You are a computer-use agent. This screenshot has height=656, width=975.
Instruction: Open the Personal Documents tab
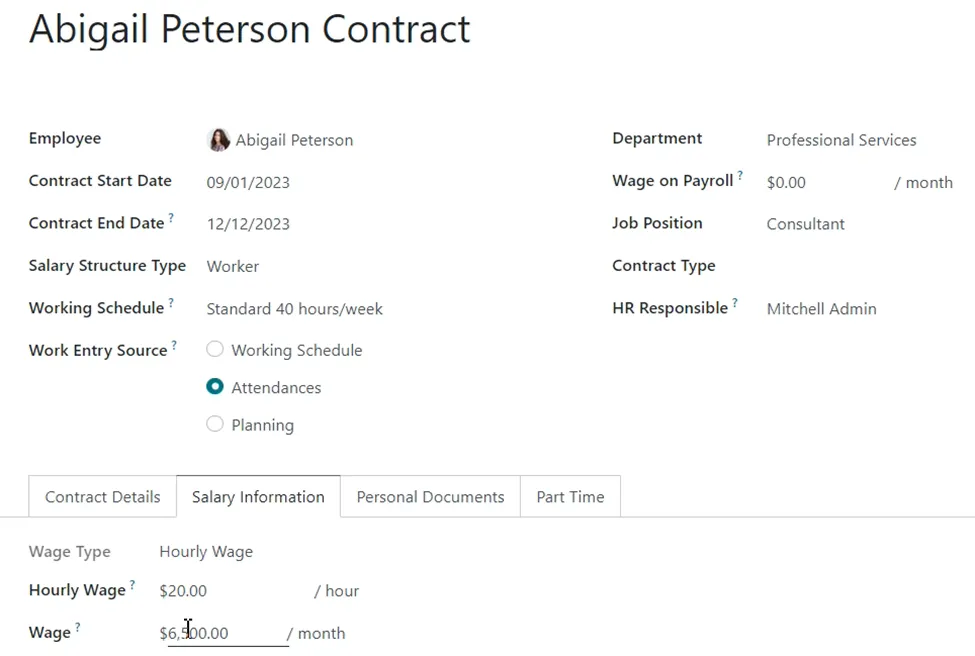click(430, 497)
